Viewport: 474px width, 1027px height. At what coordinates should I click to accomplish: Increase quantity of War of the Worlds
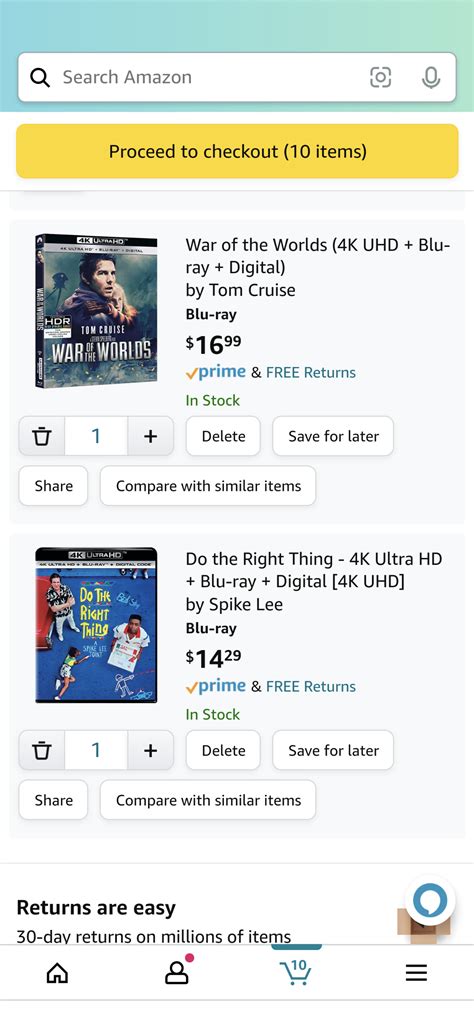tap(151, 436)
